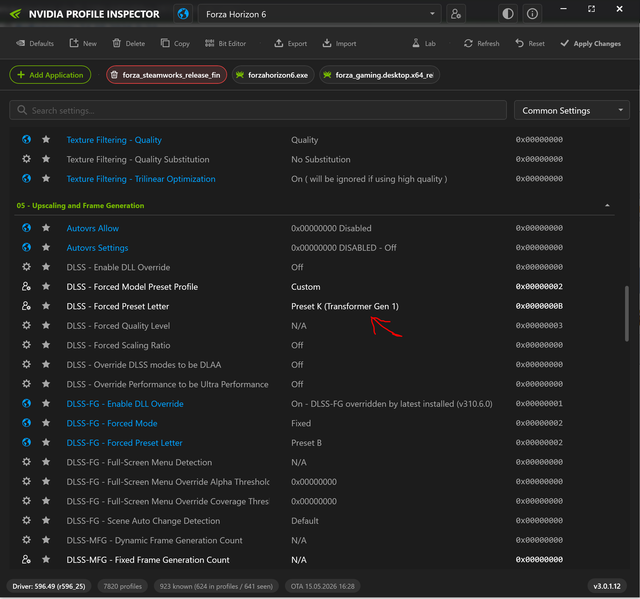
Task: Collapse Upscaling and Frame Generation section
Action: click(x=607, y=206)
